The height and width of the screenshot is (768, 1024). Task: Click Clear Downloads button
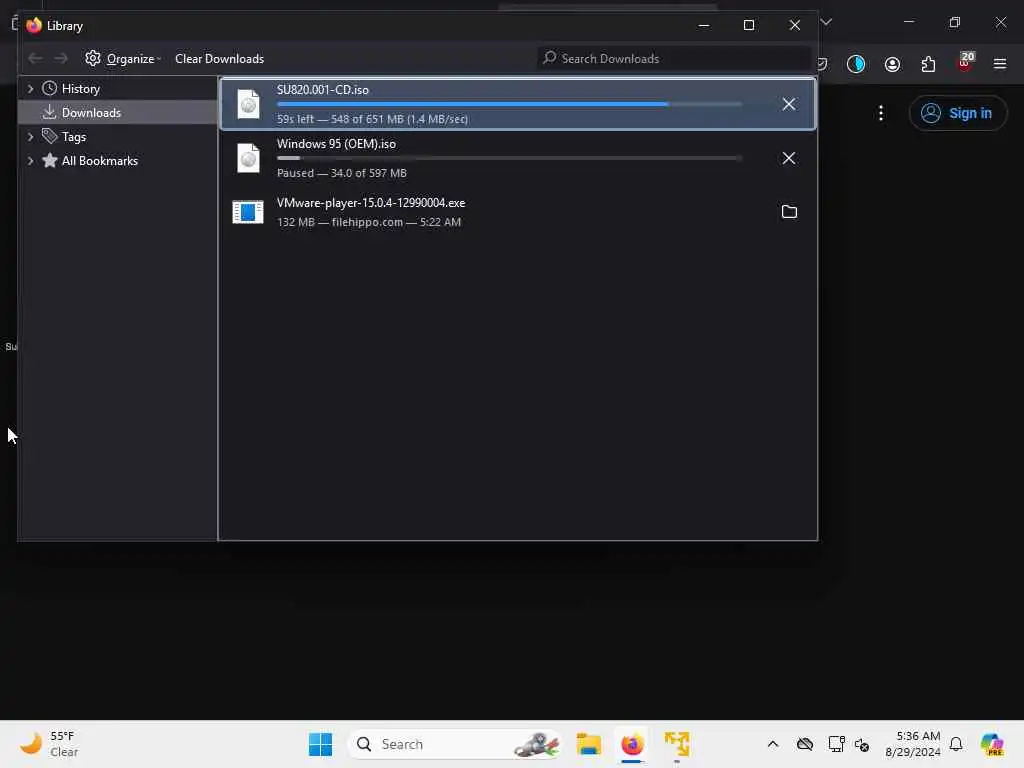pos(219,59)
